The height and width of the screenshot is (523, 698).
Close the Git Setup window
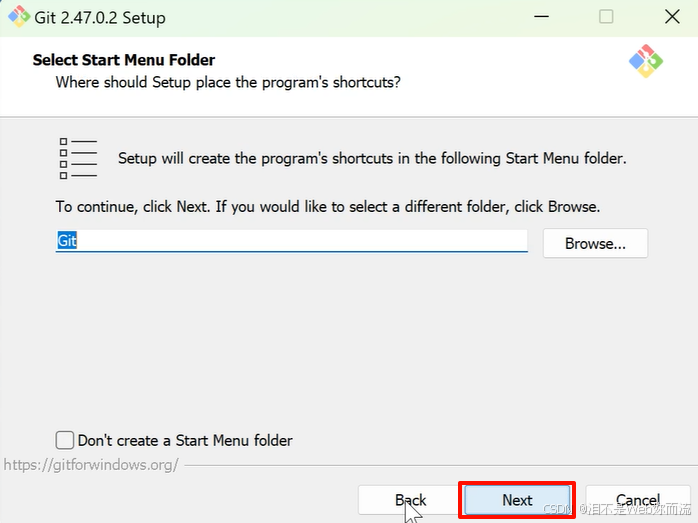[672, 17]
